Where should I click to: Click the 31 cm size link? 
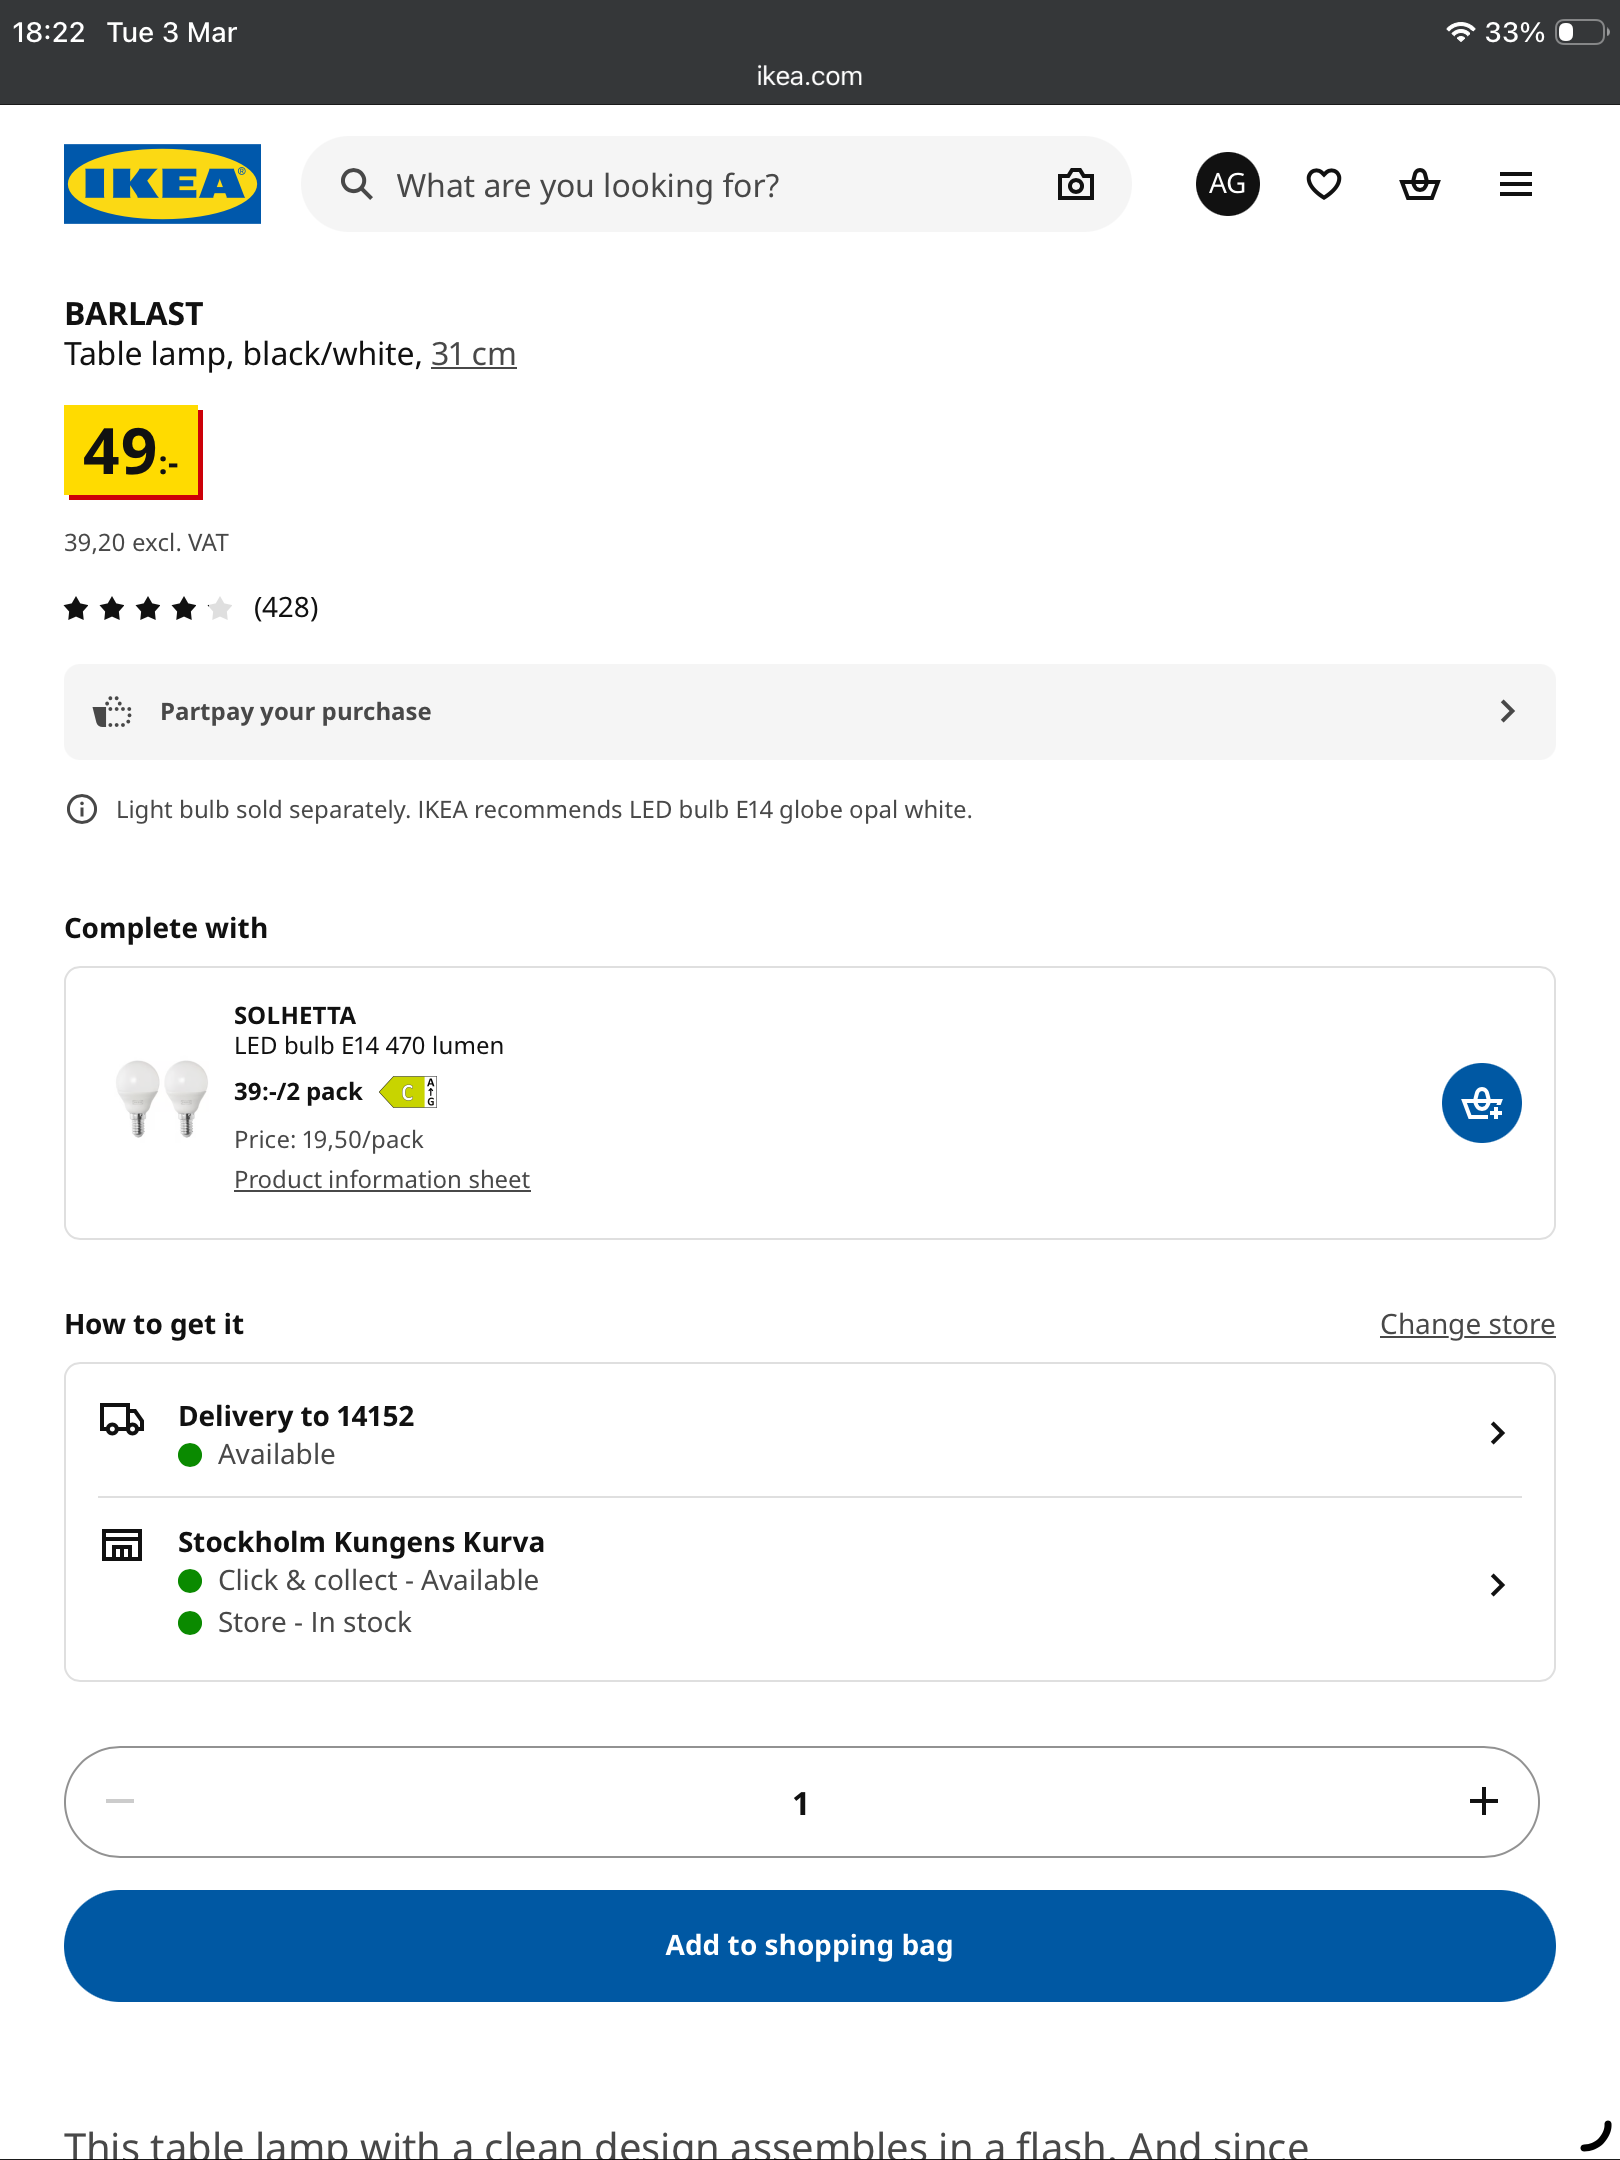coord(473,354)
